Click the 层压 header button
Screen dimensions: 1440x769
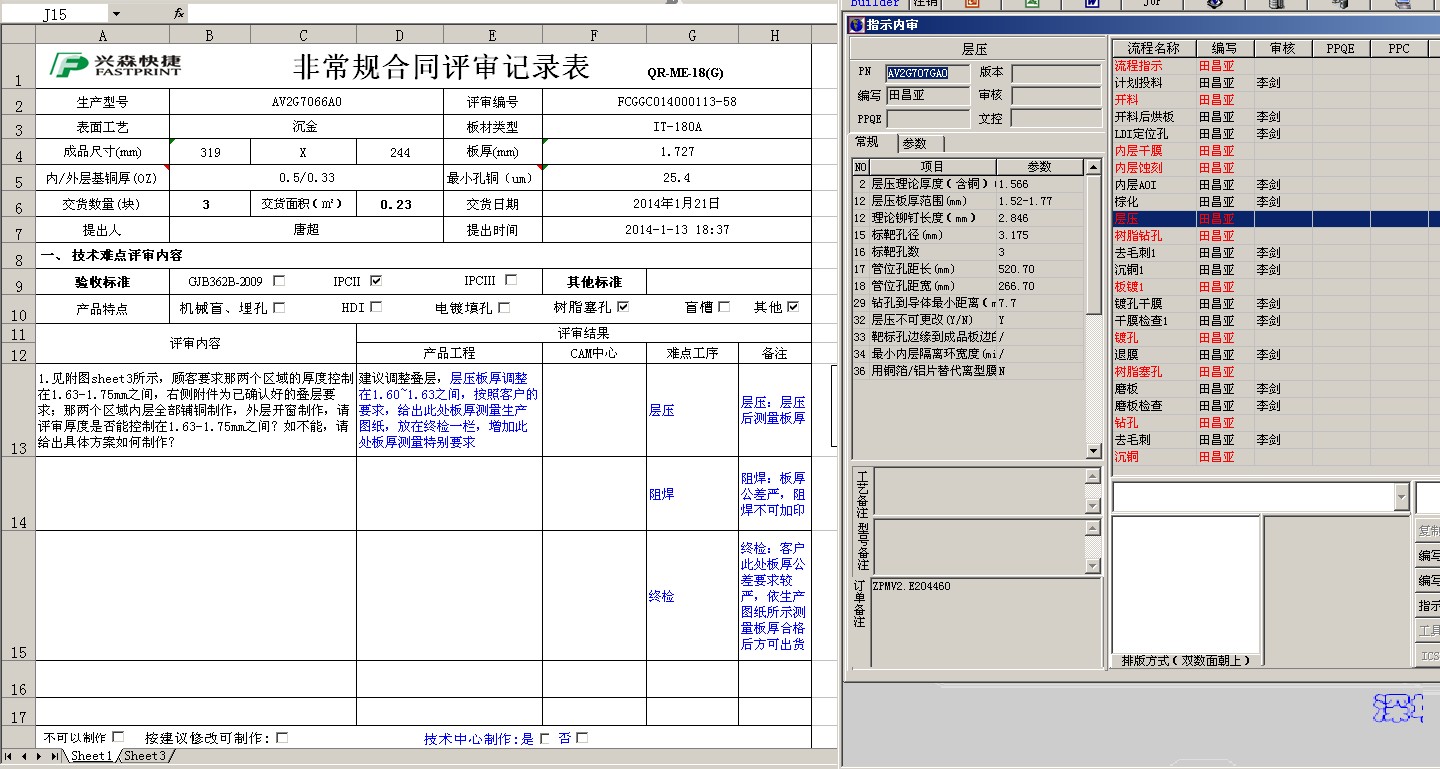pyautogui.click(x=975, y=49)
